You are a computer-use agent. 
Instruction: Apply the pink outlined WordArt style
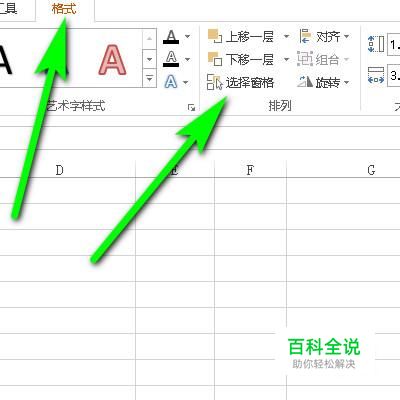coord(112,60)
